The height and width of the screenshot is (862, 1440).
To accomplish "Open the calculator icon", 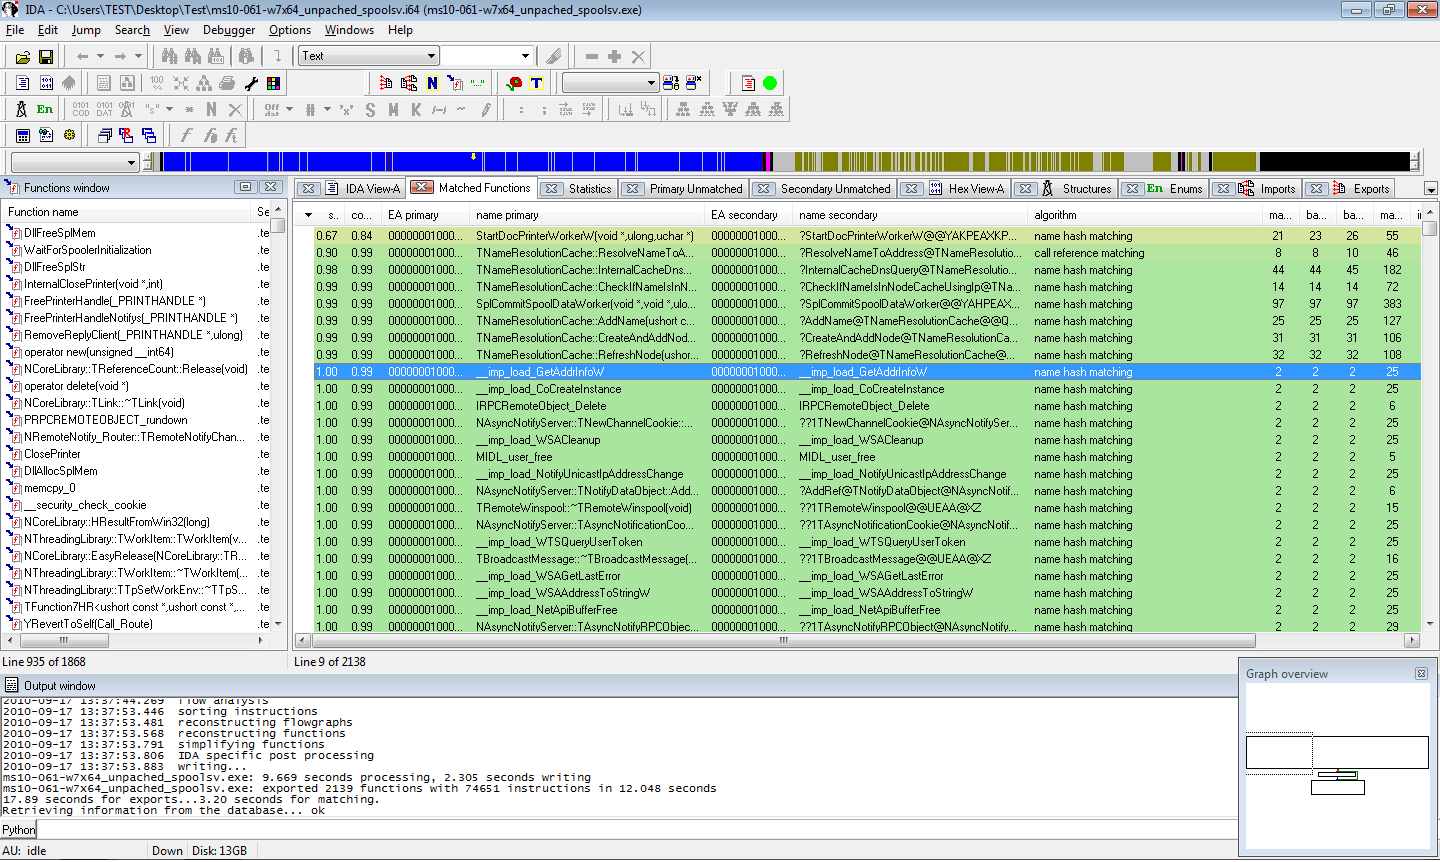I will click(23, 135).
